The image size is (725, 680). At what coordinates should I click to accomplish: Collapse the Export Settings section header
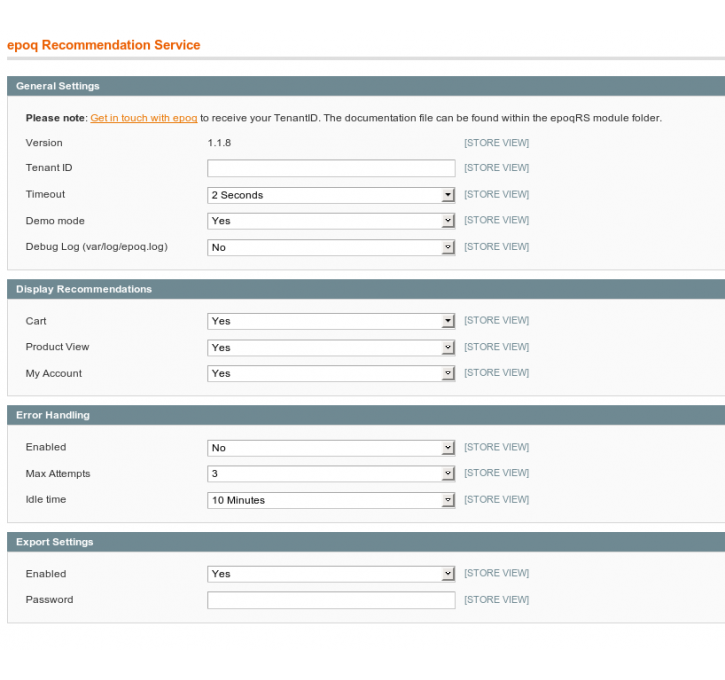(366, 542)
